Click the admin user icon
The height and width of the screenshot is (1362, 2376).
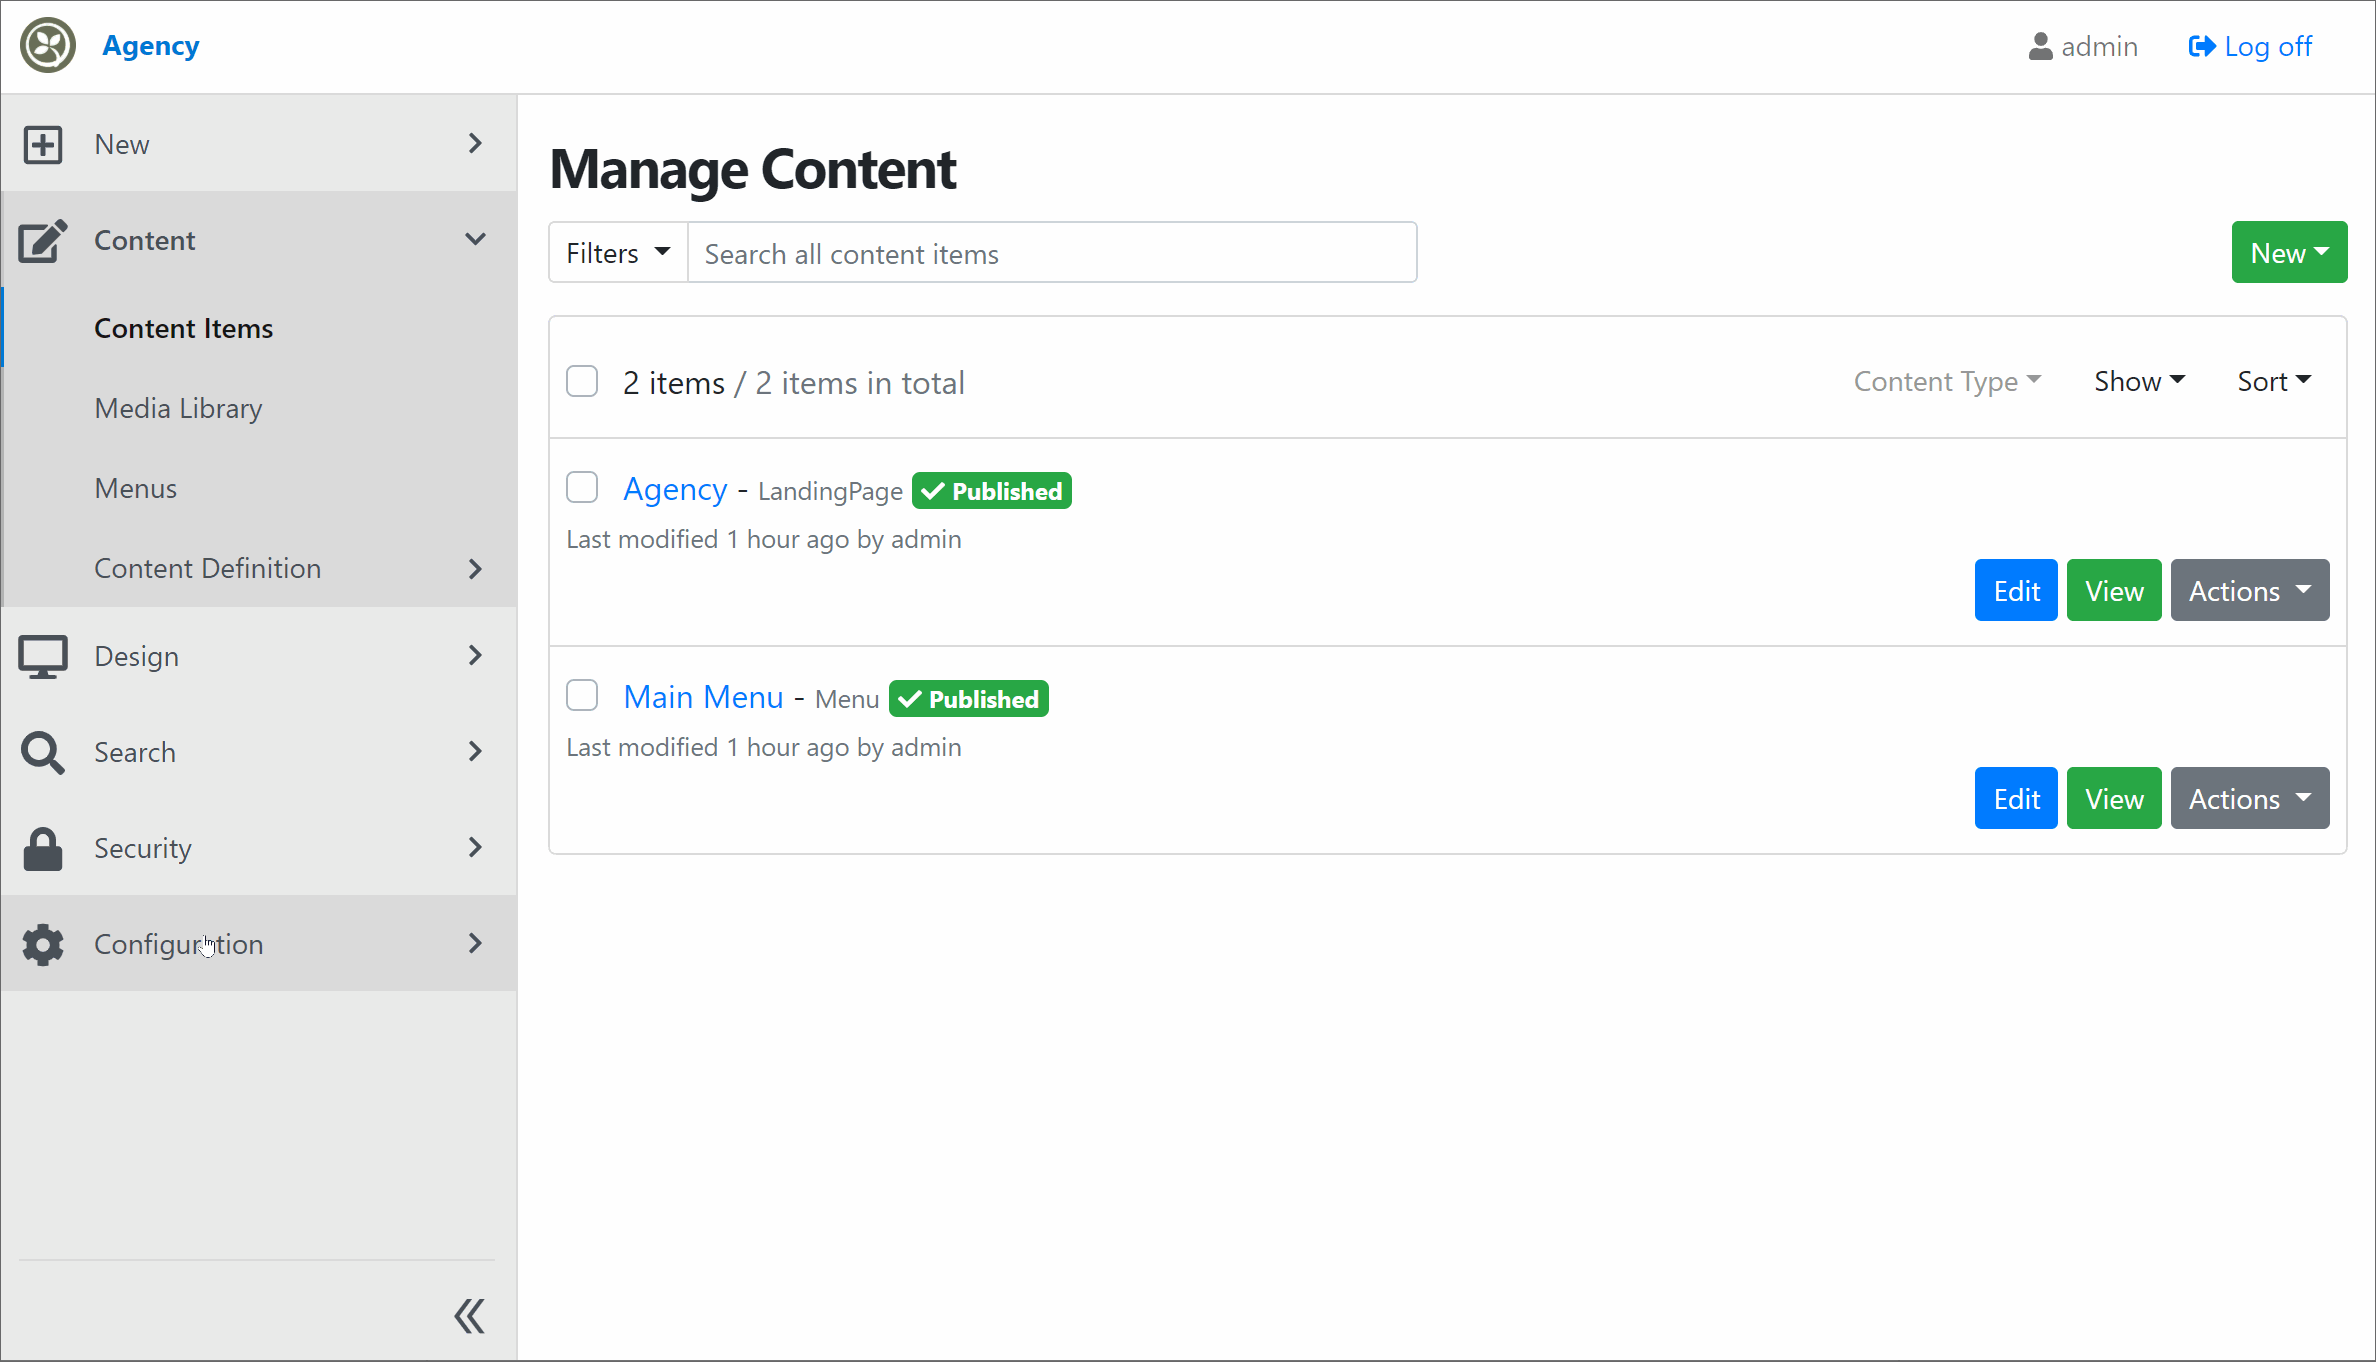pos(2040,46)
